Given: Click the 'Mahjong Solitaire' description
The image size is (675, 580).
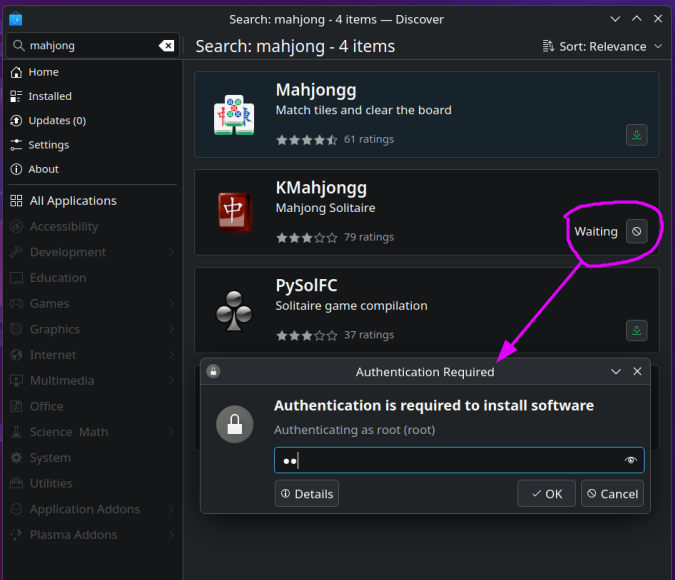Looking at the screenshot, I should pos(325,208).
